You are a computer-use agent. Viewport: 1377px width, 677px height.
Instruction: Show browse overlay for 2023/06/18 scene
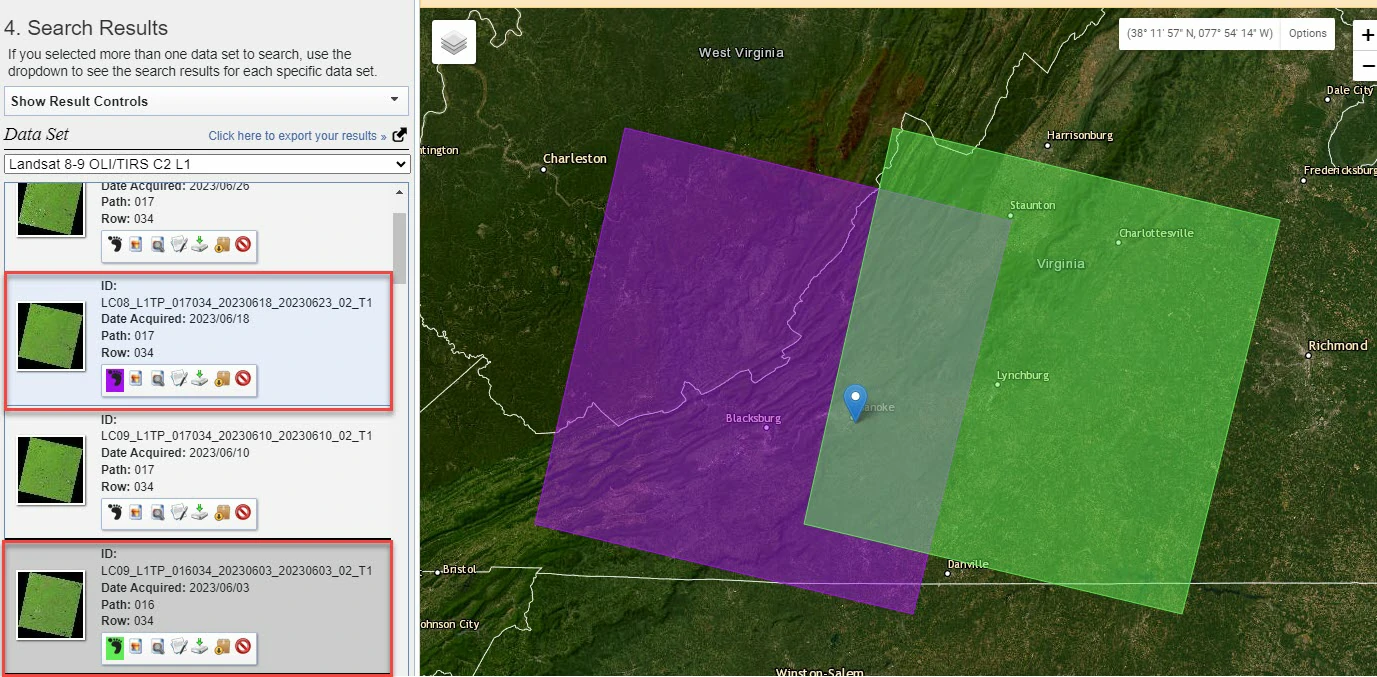[136, 379]
